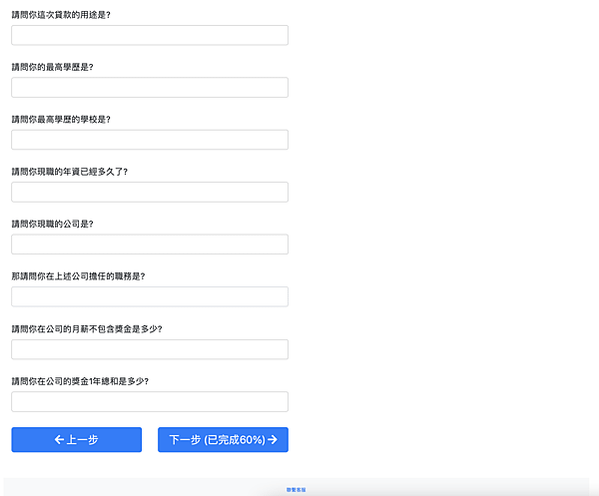Click the 最高學歷 answer field
The width and height of the screenshot is (599, 496).
150,88
